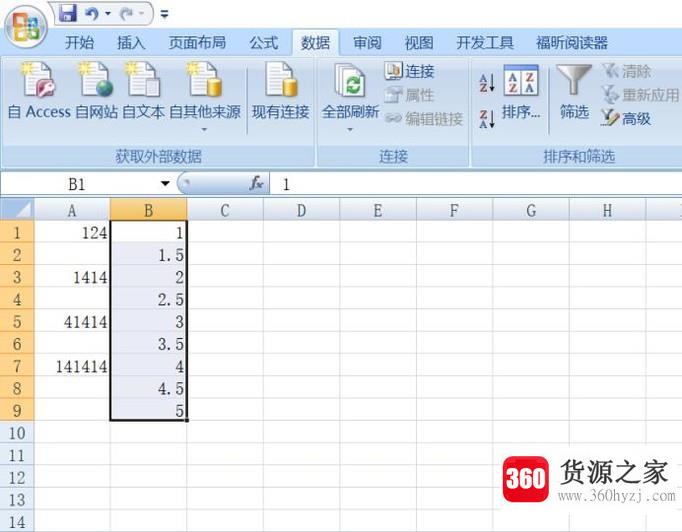This screenshot has height=532, width=682.
Task: Open the 连接 workbook connections
Action: 409,71
